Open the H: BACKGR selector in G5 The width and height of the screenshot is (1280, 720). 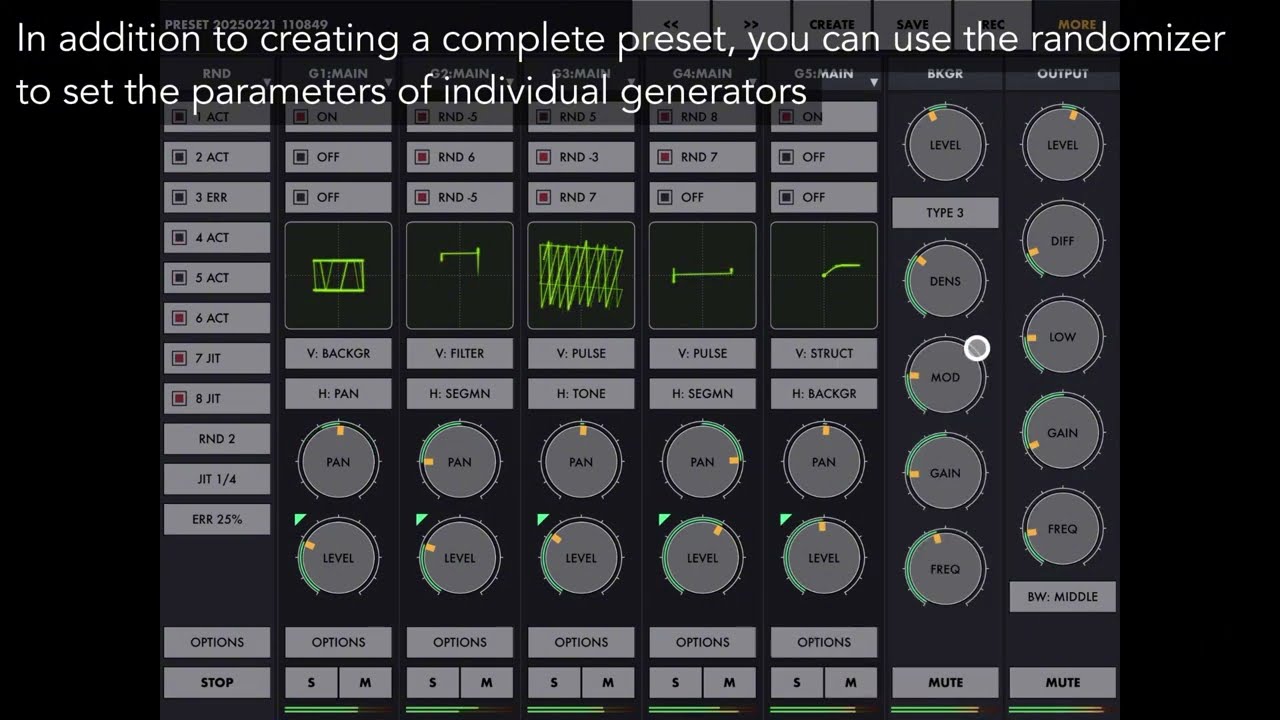824,393
